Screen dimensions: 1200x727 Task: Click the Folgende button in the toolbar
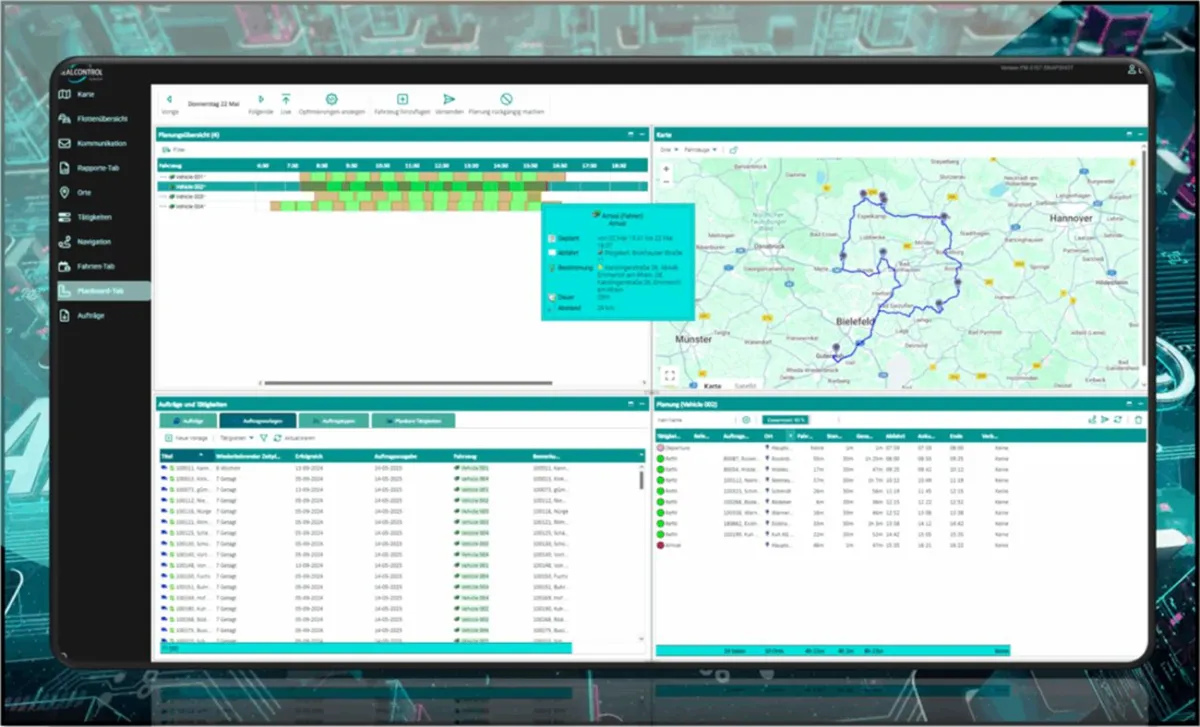pyautogui.click(x=260, y=97)
